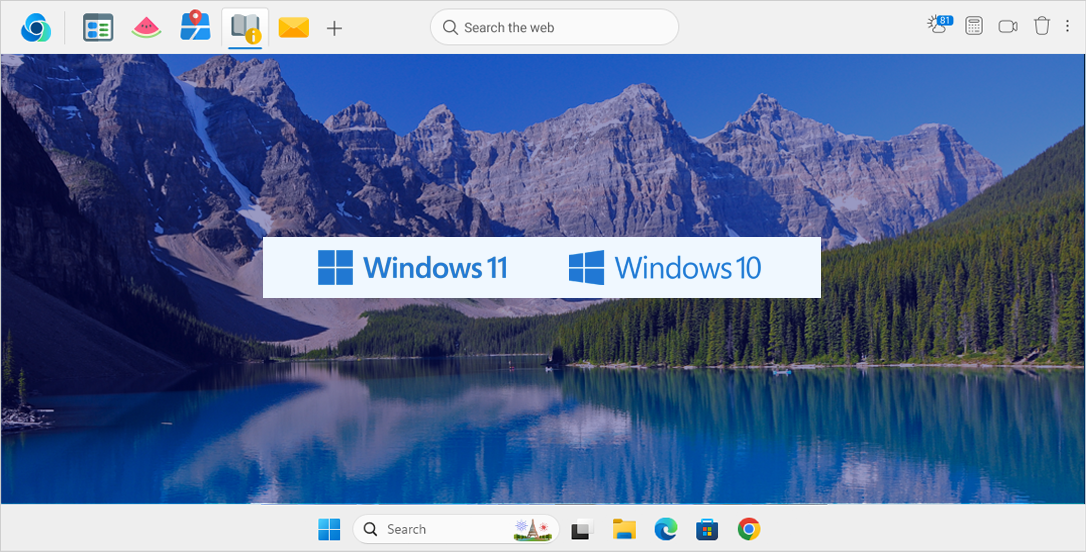The height and width of the screenshot is (552, 1086).
Task: Click the blue swirl app logo
Action: [x=35, y=28]
